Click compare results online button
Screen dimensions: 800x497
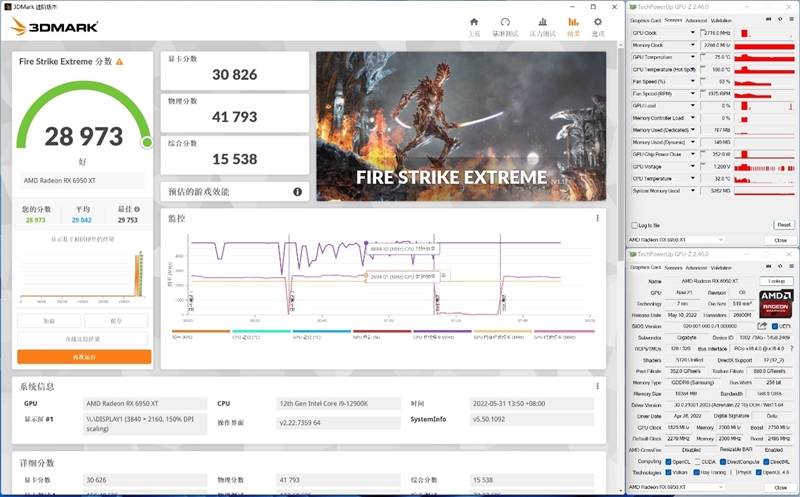pyautogui.click(x=83, y=339)
